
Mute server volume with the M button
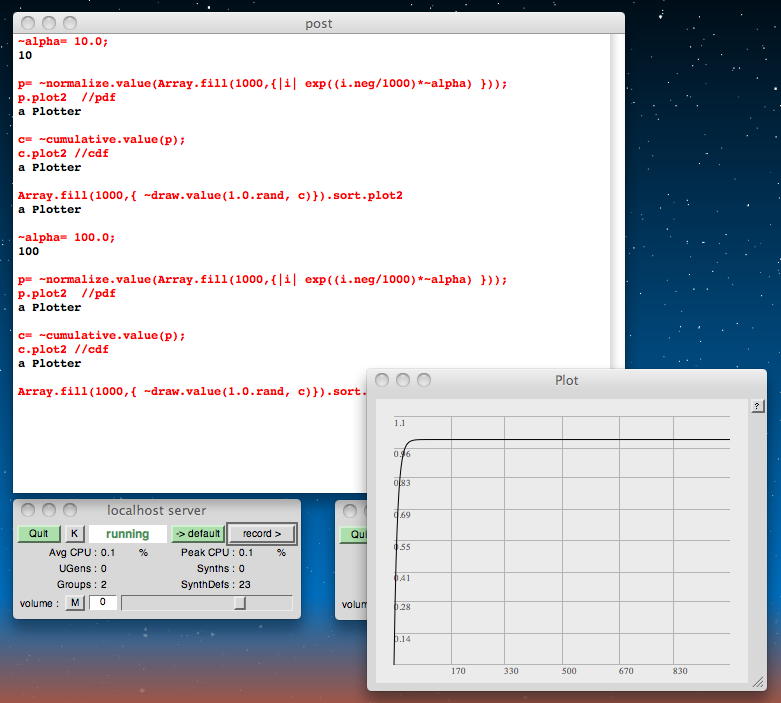[75, 603]
